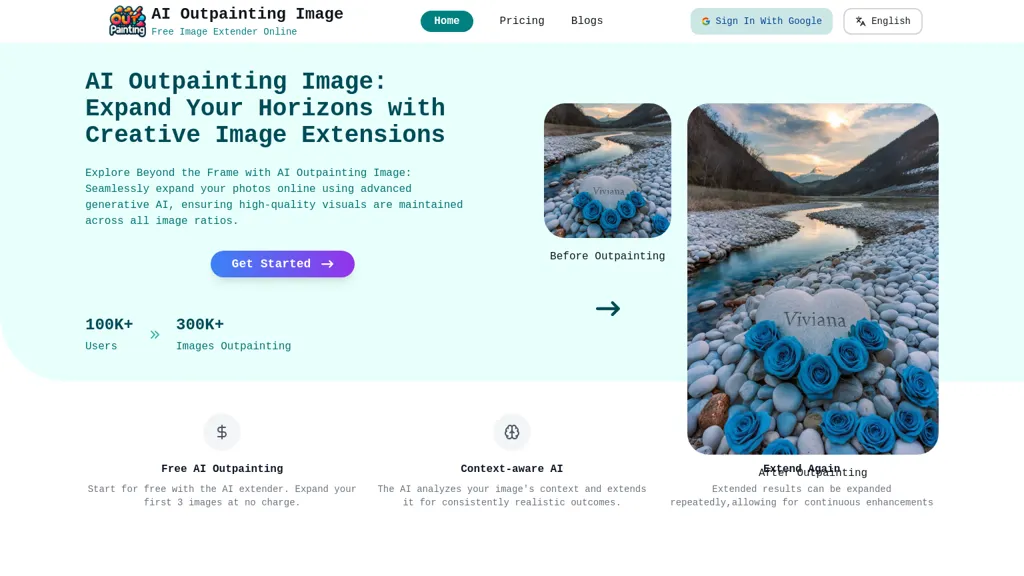Click the translate icon beside English
Image resolution: width=1024 pixels, height=576 pixels.
861,22
